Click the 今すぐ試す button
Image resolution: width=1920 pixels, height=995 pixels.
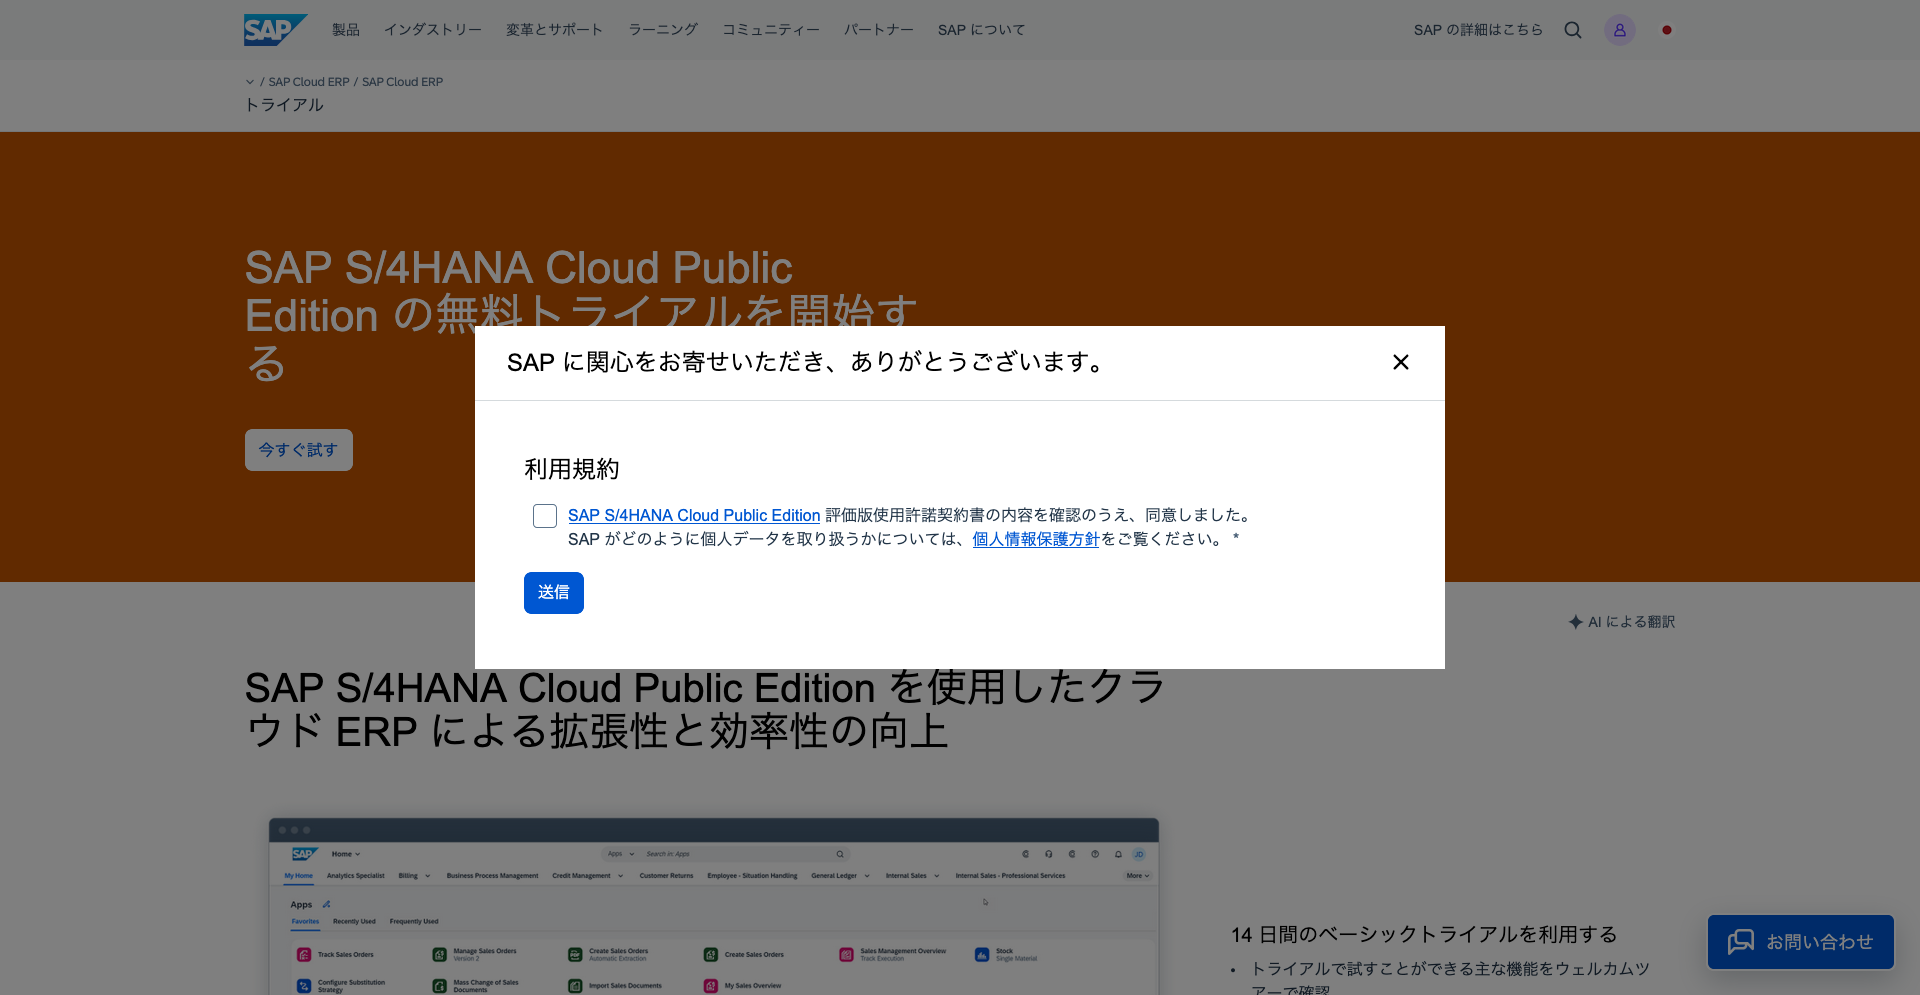pos(299,450)
